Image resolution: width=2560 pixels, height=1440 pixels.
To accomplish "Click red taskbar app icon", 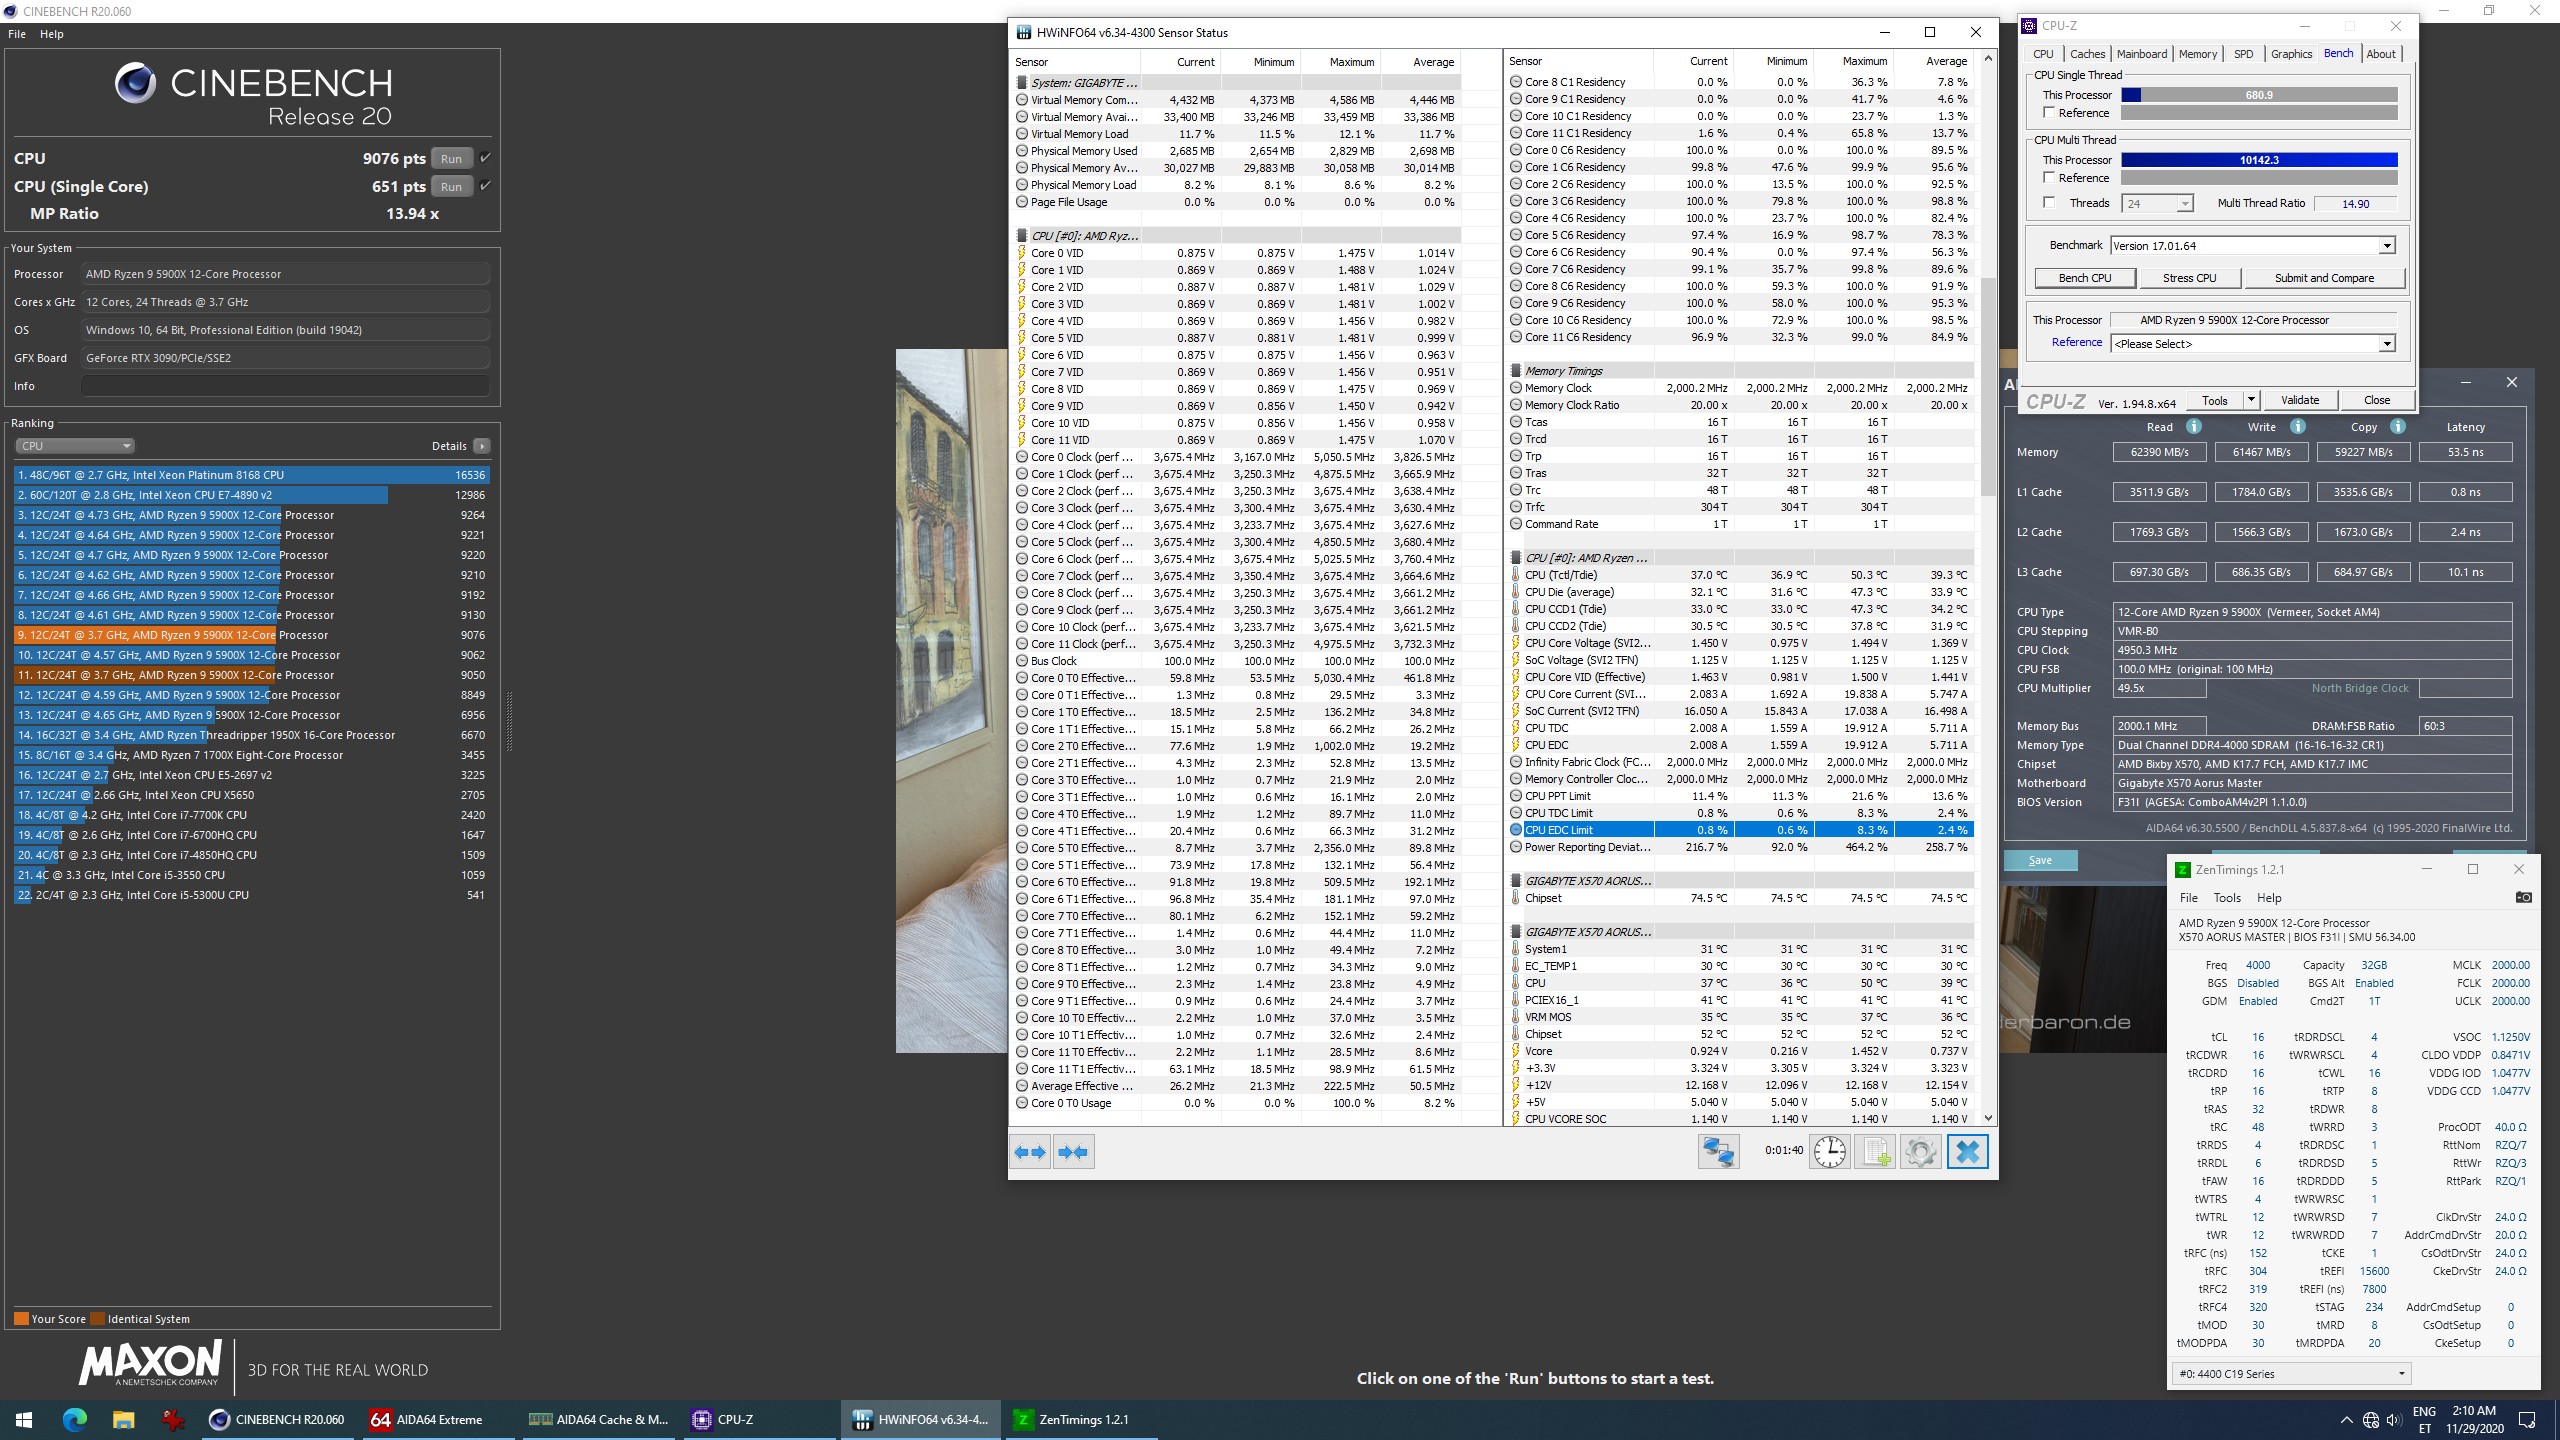I will click(173, 1419).
